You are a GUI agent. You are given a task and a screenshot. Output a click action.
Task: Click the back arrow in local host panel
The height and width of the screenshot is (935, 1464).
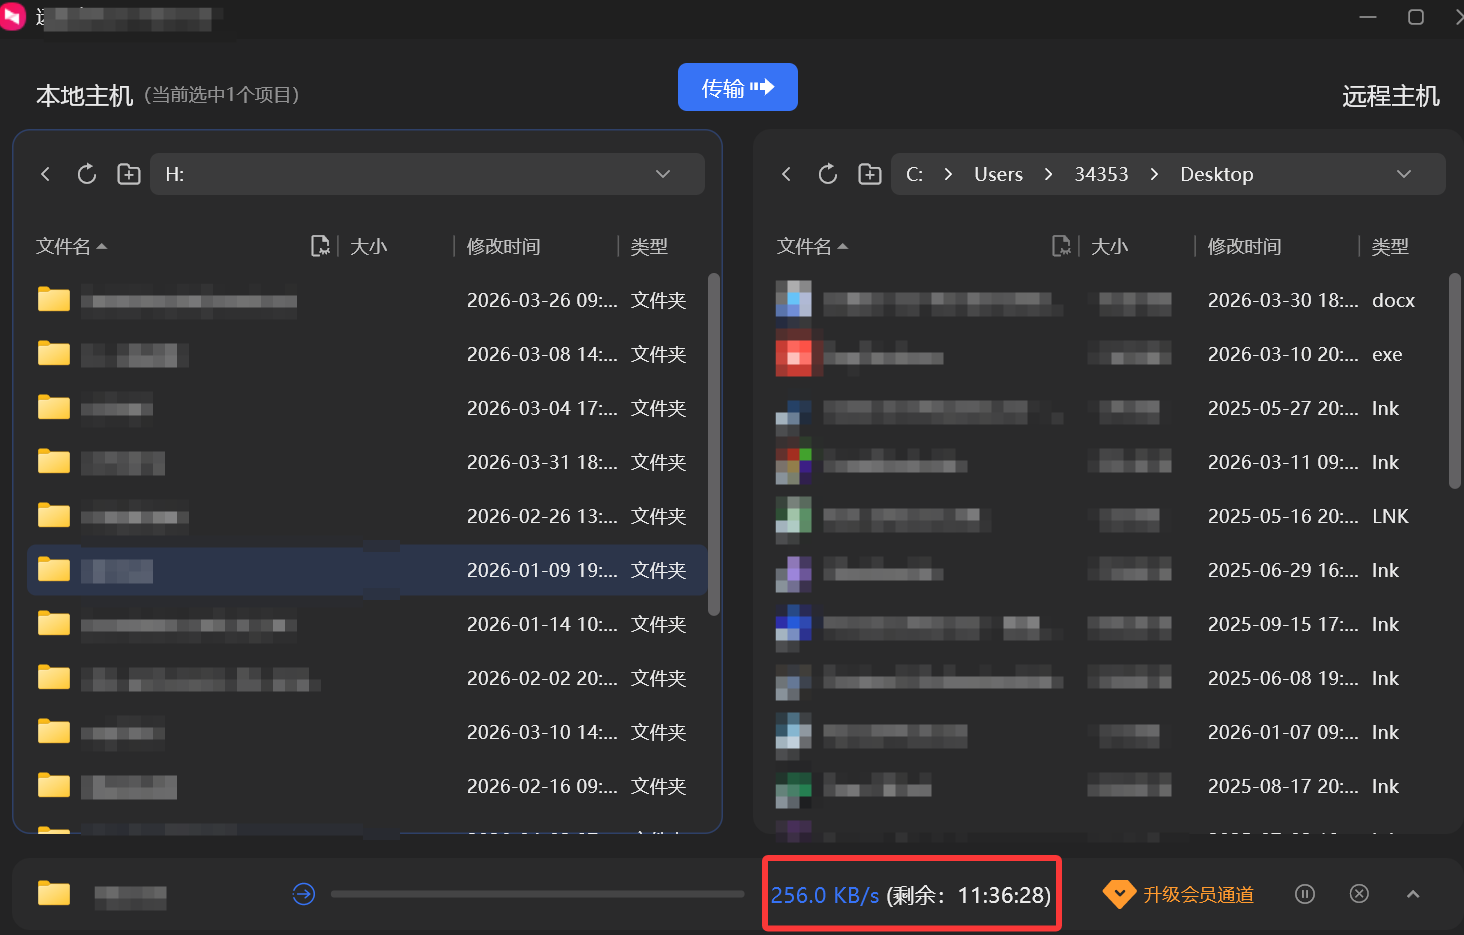[x=45, y=174]
